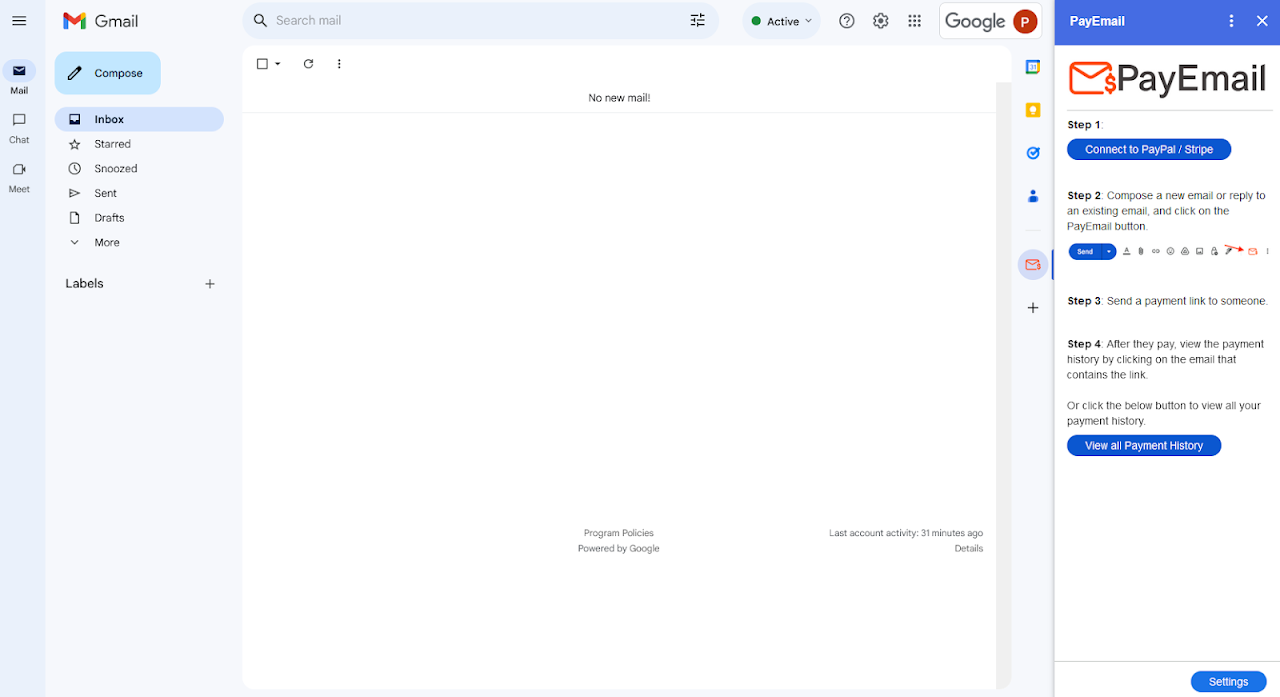The image size is (1280, 697).
Task: Open Chat section in left rail
Action: click(19, 128)
